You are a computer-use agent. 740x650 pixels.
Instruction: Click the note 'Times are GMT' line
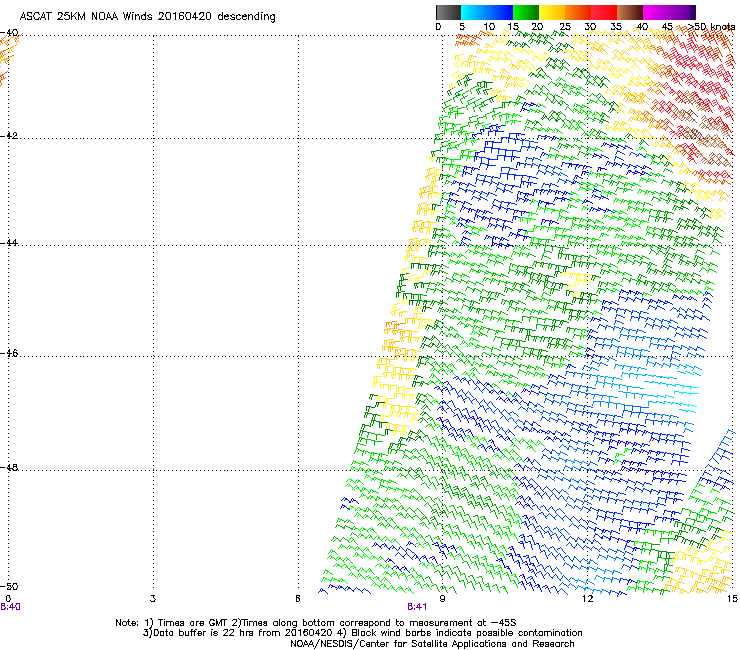[316, 623]
